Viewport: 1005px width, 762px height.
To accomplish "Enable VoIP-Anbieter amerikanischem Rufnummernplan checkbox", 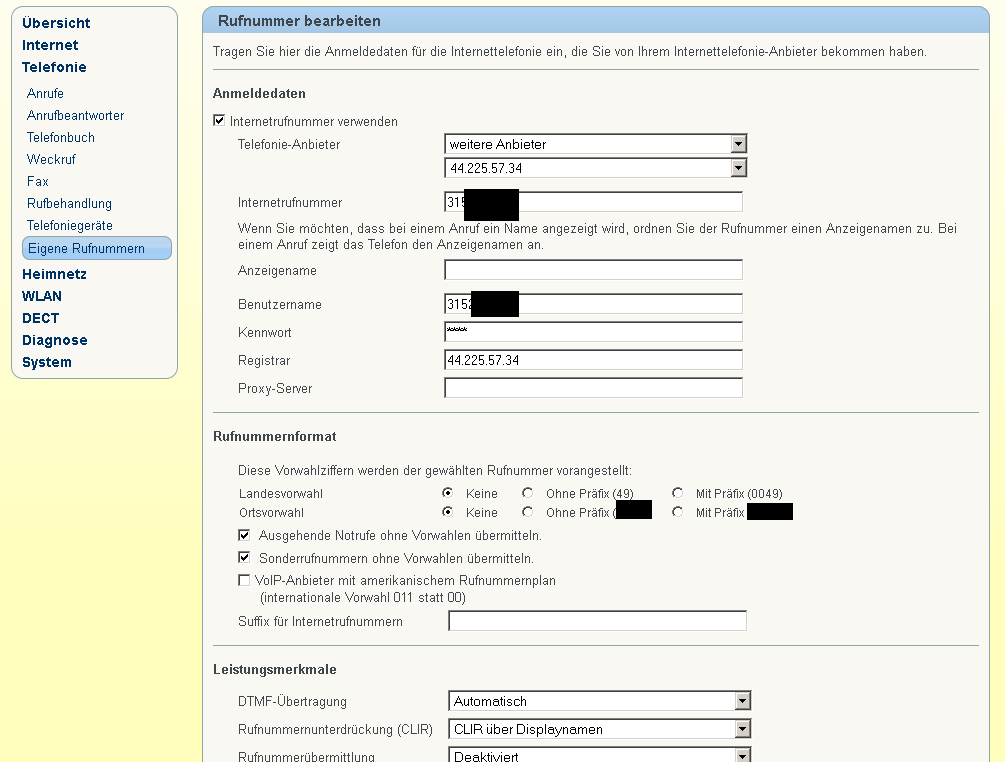I will point(244,580).
